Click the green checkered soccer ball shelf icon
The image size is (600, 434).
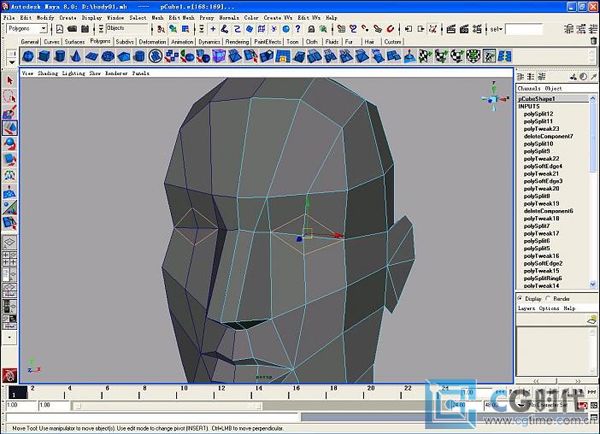pos(473,57)
